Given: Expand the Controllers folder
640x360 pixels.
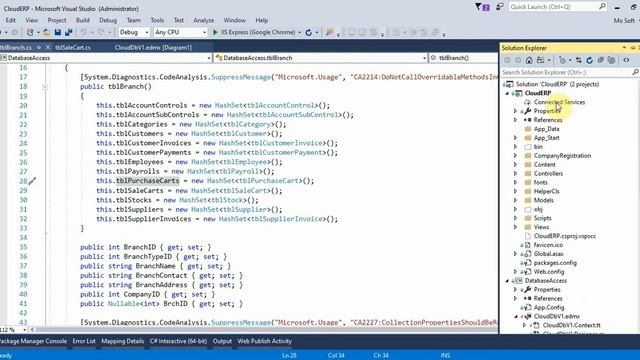Looking at the screenshot, I should [516, 173].
